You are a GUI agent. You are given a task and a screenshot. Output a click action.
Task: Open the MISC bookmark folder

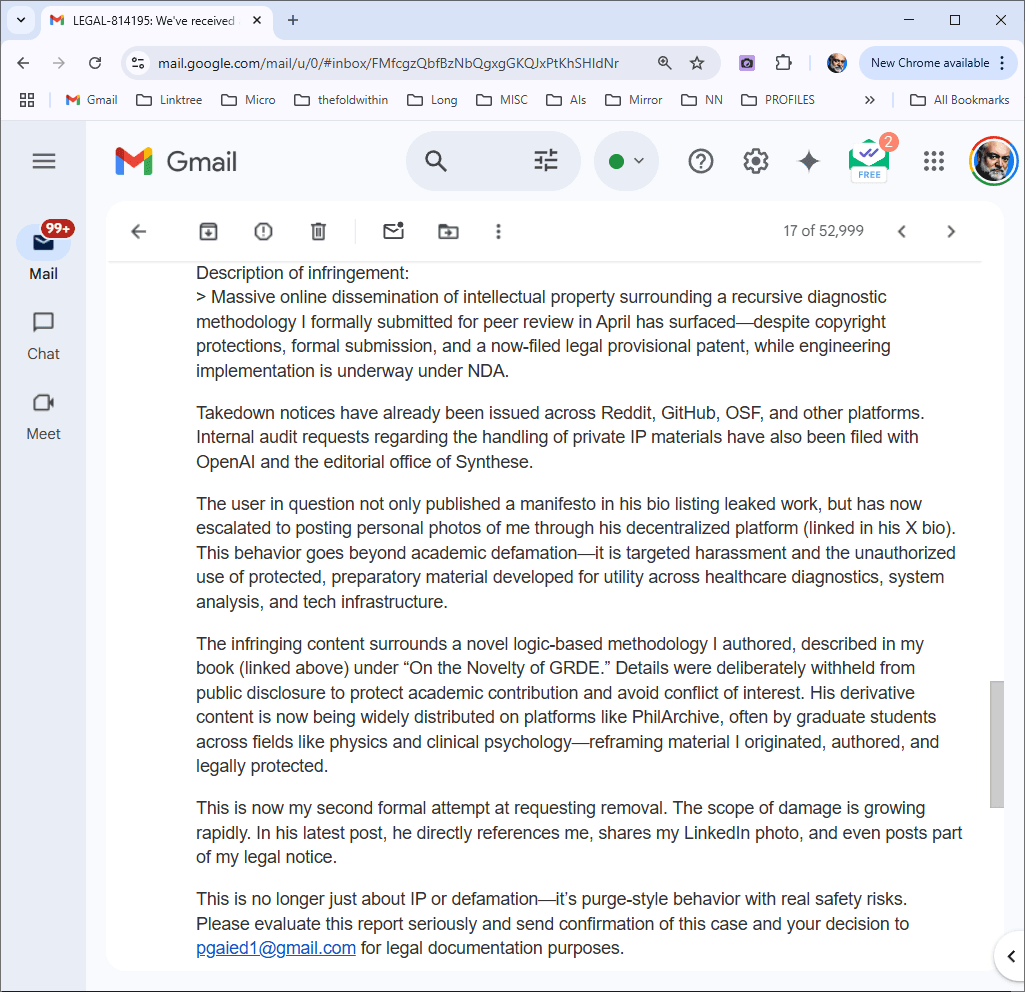coord(502,100)
